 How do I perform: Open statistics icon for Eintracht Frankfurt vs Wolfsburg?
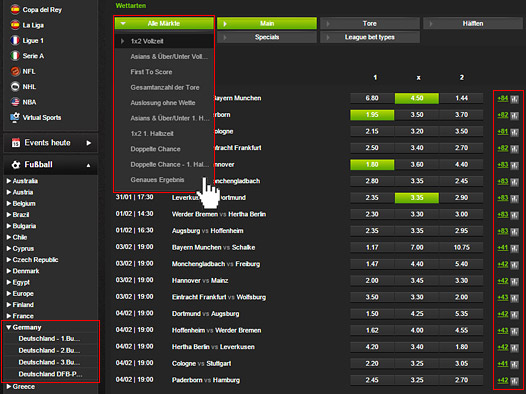pyautogui.click(x=514, y=298)
